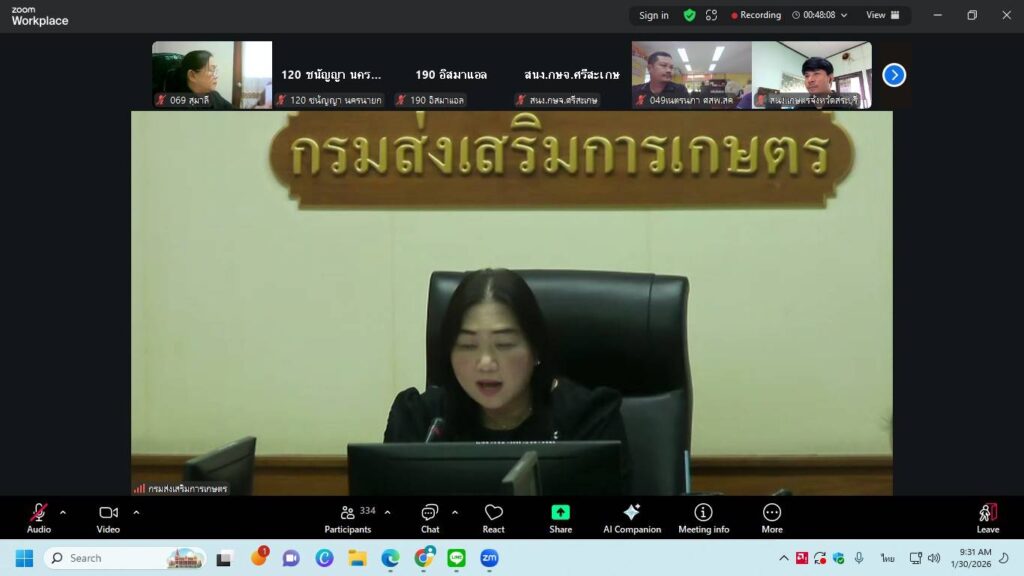The image size is (1024, 576).
Task: Toggle the camera with Video button
Action: coord(108,517)
